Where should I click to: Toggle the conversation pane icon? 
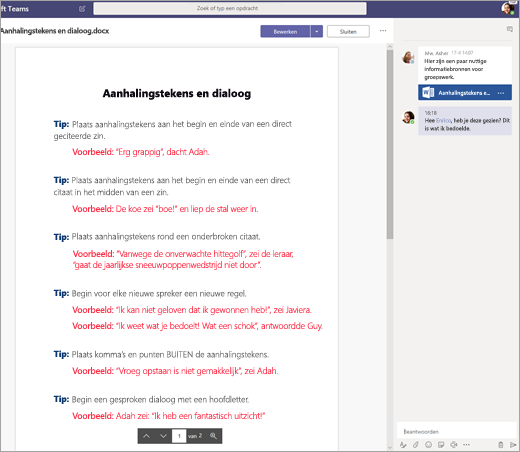pos(510,29)
